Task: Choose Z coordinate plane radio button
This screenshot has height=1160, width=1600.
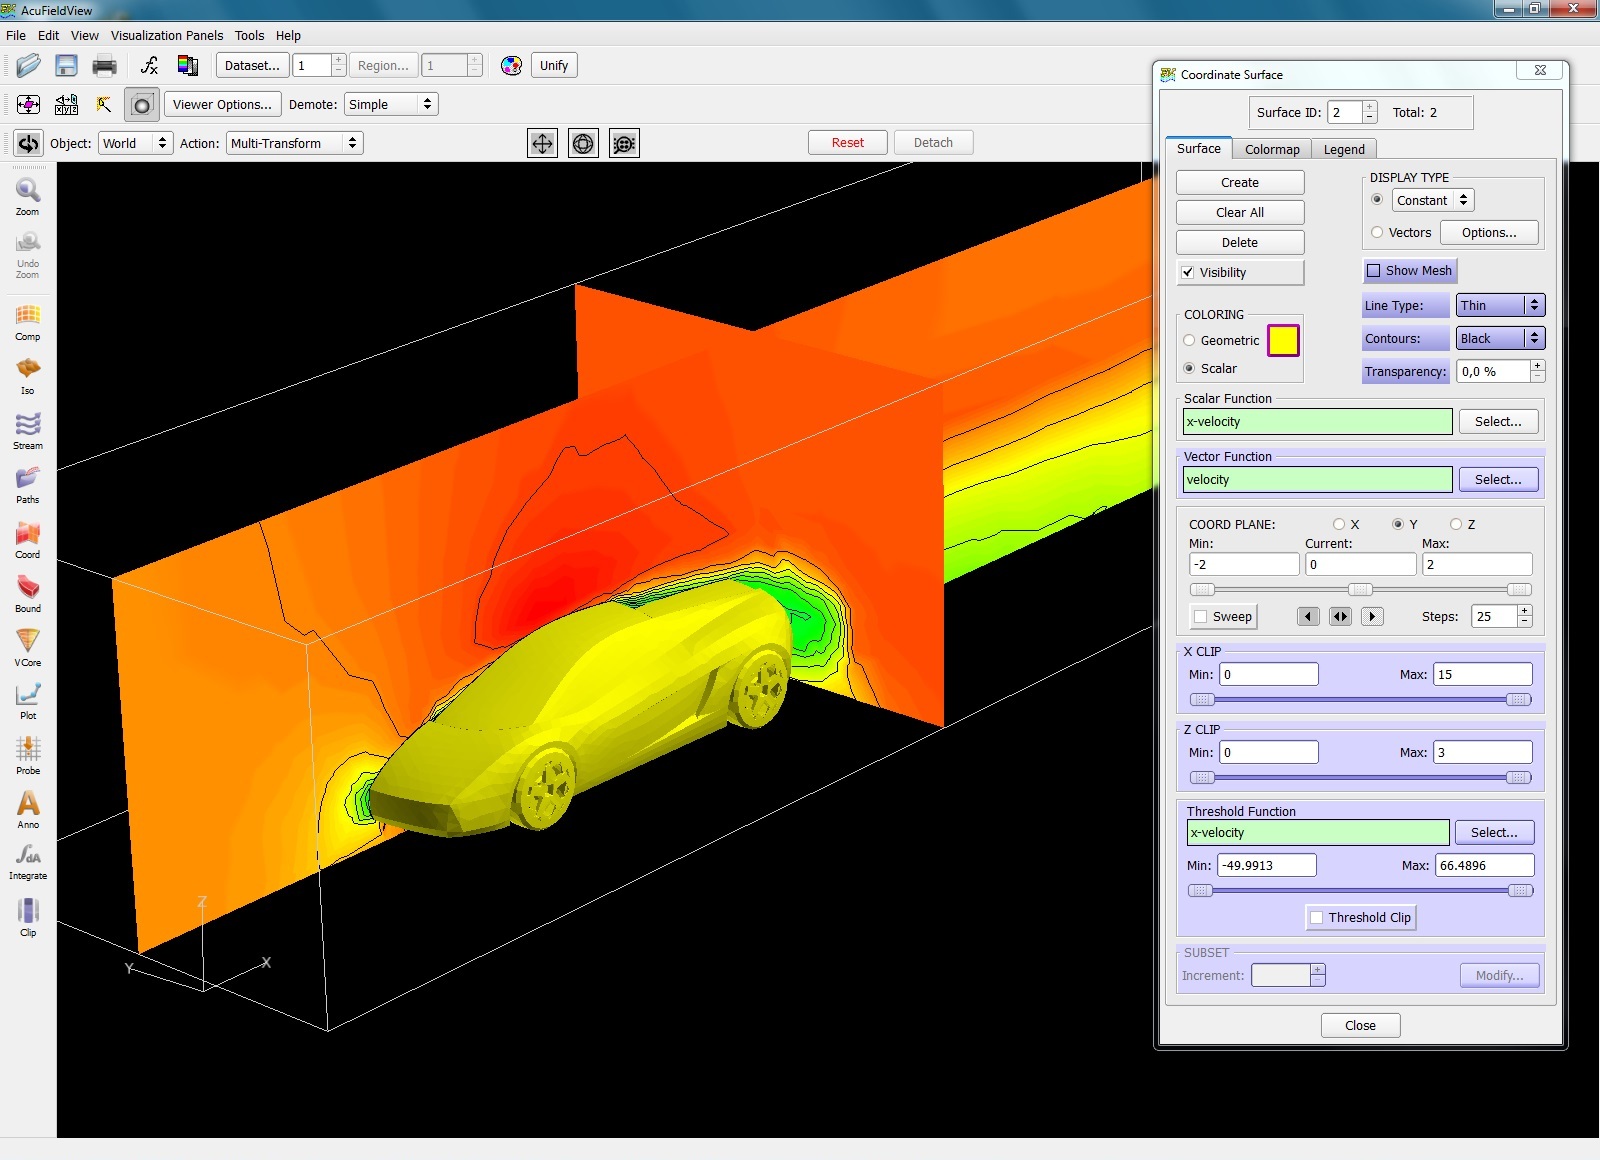Action: [1456, 525]
